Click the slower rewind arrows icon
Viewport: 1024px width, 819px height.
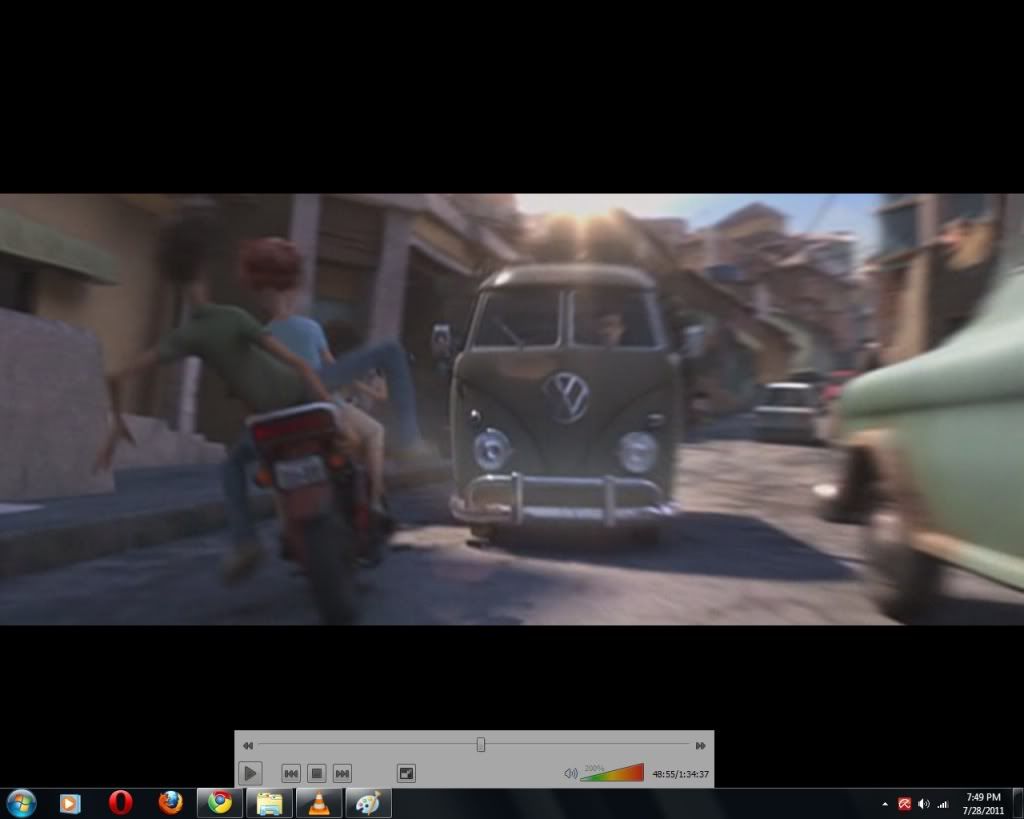pyautogui.click(x=248, y=745)
